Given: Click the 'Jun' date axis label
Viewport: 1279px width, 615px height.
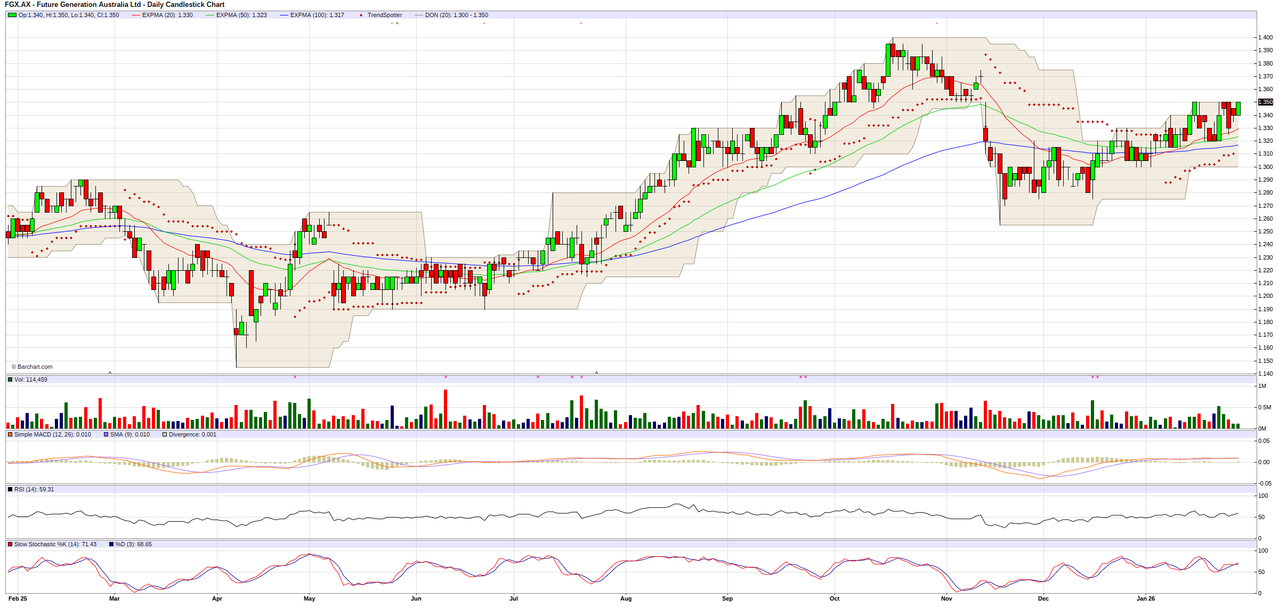Looking at the screenshot, I should tap(415, 598).
